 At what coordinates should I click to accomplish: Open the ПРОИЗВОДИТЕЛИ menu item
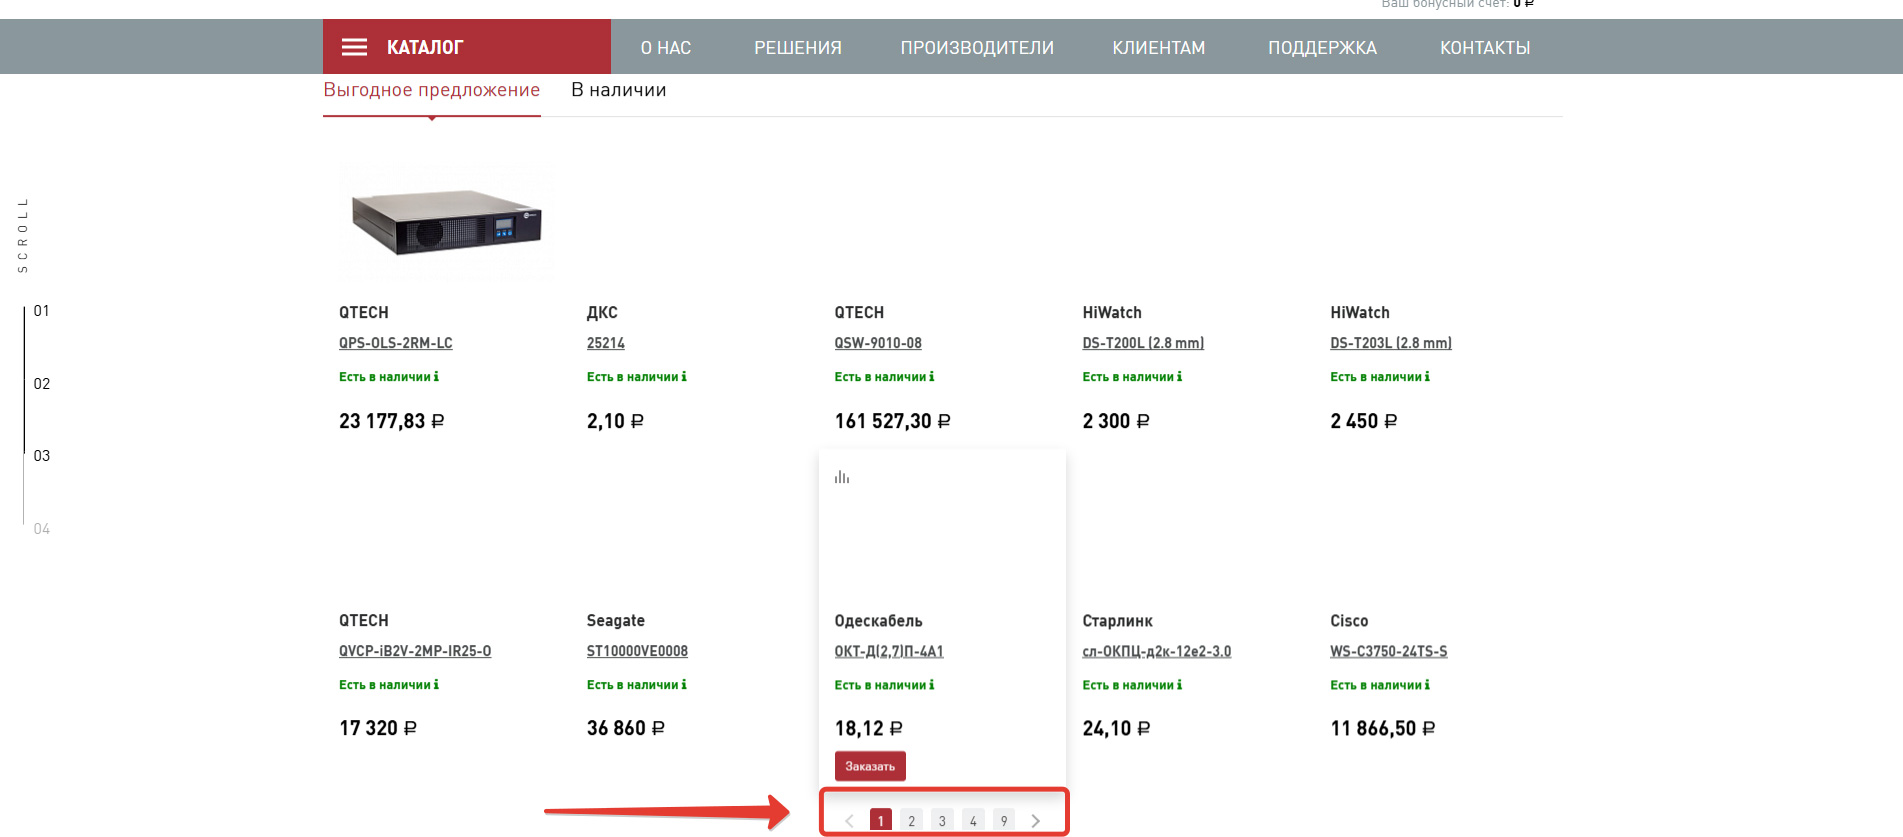click(x=977, y=48)
